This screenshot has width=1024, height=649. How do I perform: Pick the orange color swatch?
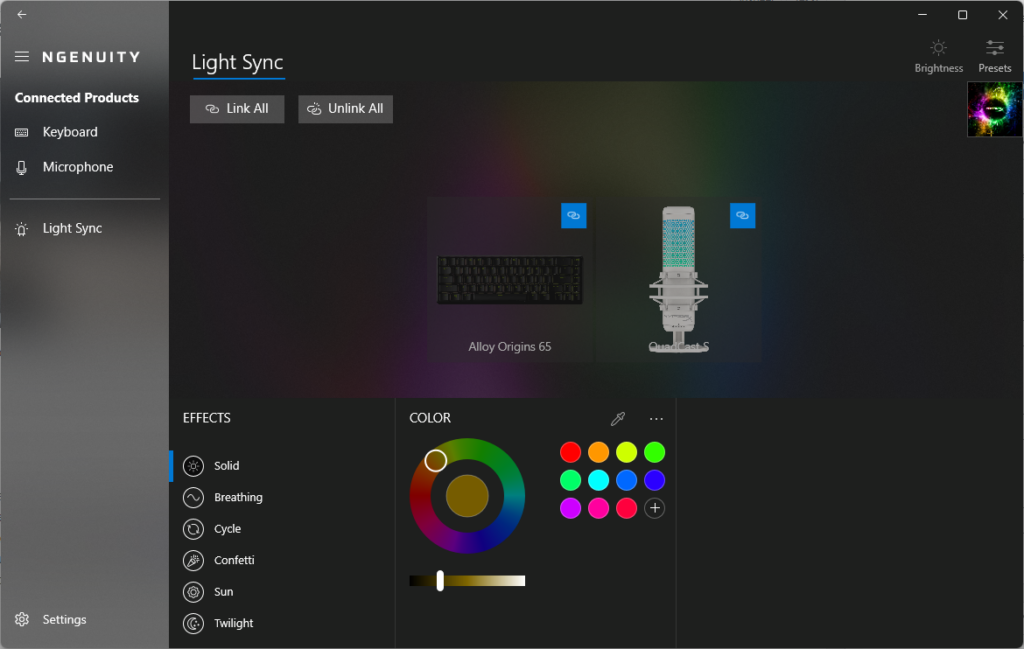(598, 452)
